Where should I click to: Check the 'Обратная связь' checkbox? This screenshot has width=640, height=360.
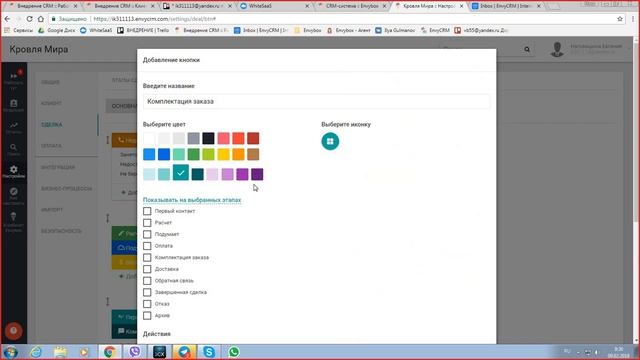pos(147,281)
